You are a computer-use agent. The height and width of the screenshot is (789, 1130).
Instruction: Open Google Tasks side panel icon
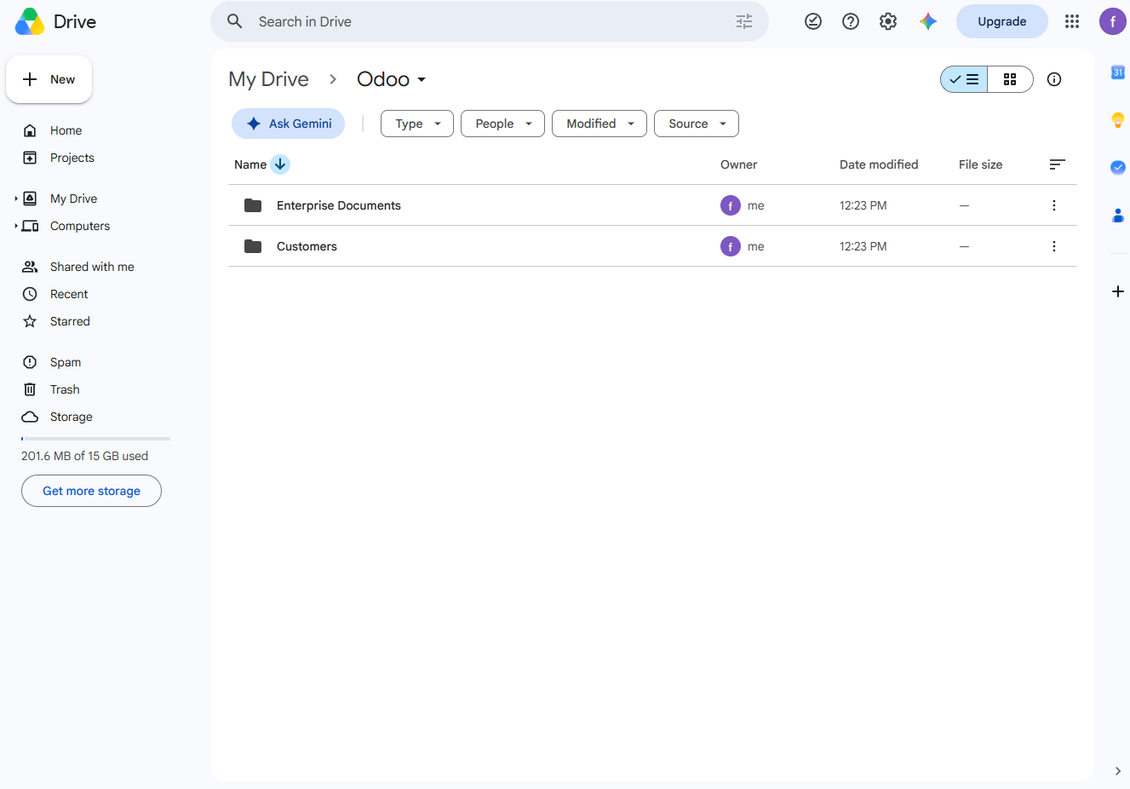coord(1118,167)
